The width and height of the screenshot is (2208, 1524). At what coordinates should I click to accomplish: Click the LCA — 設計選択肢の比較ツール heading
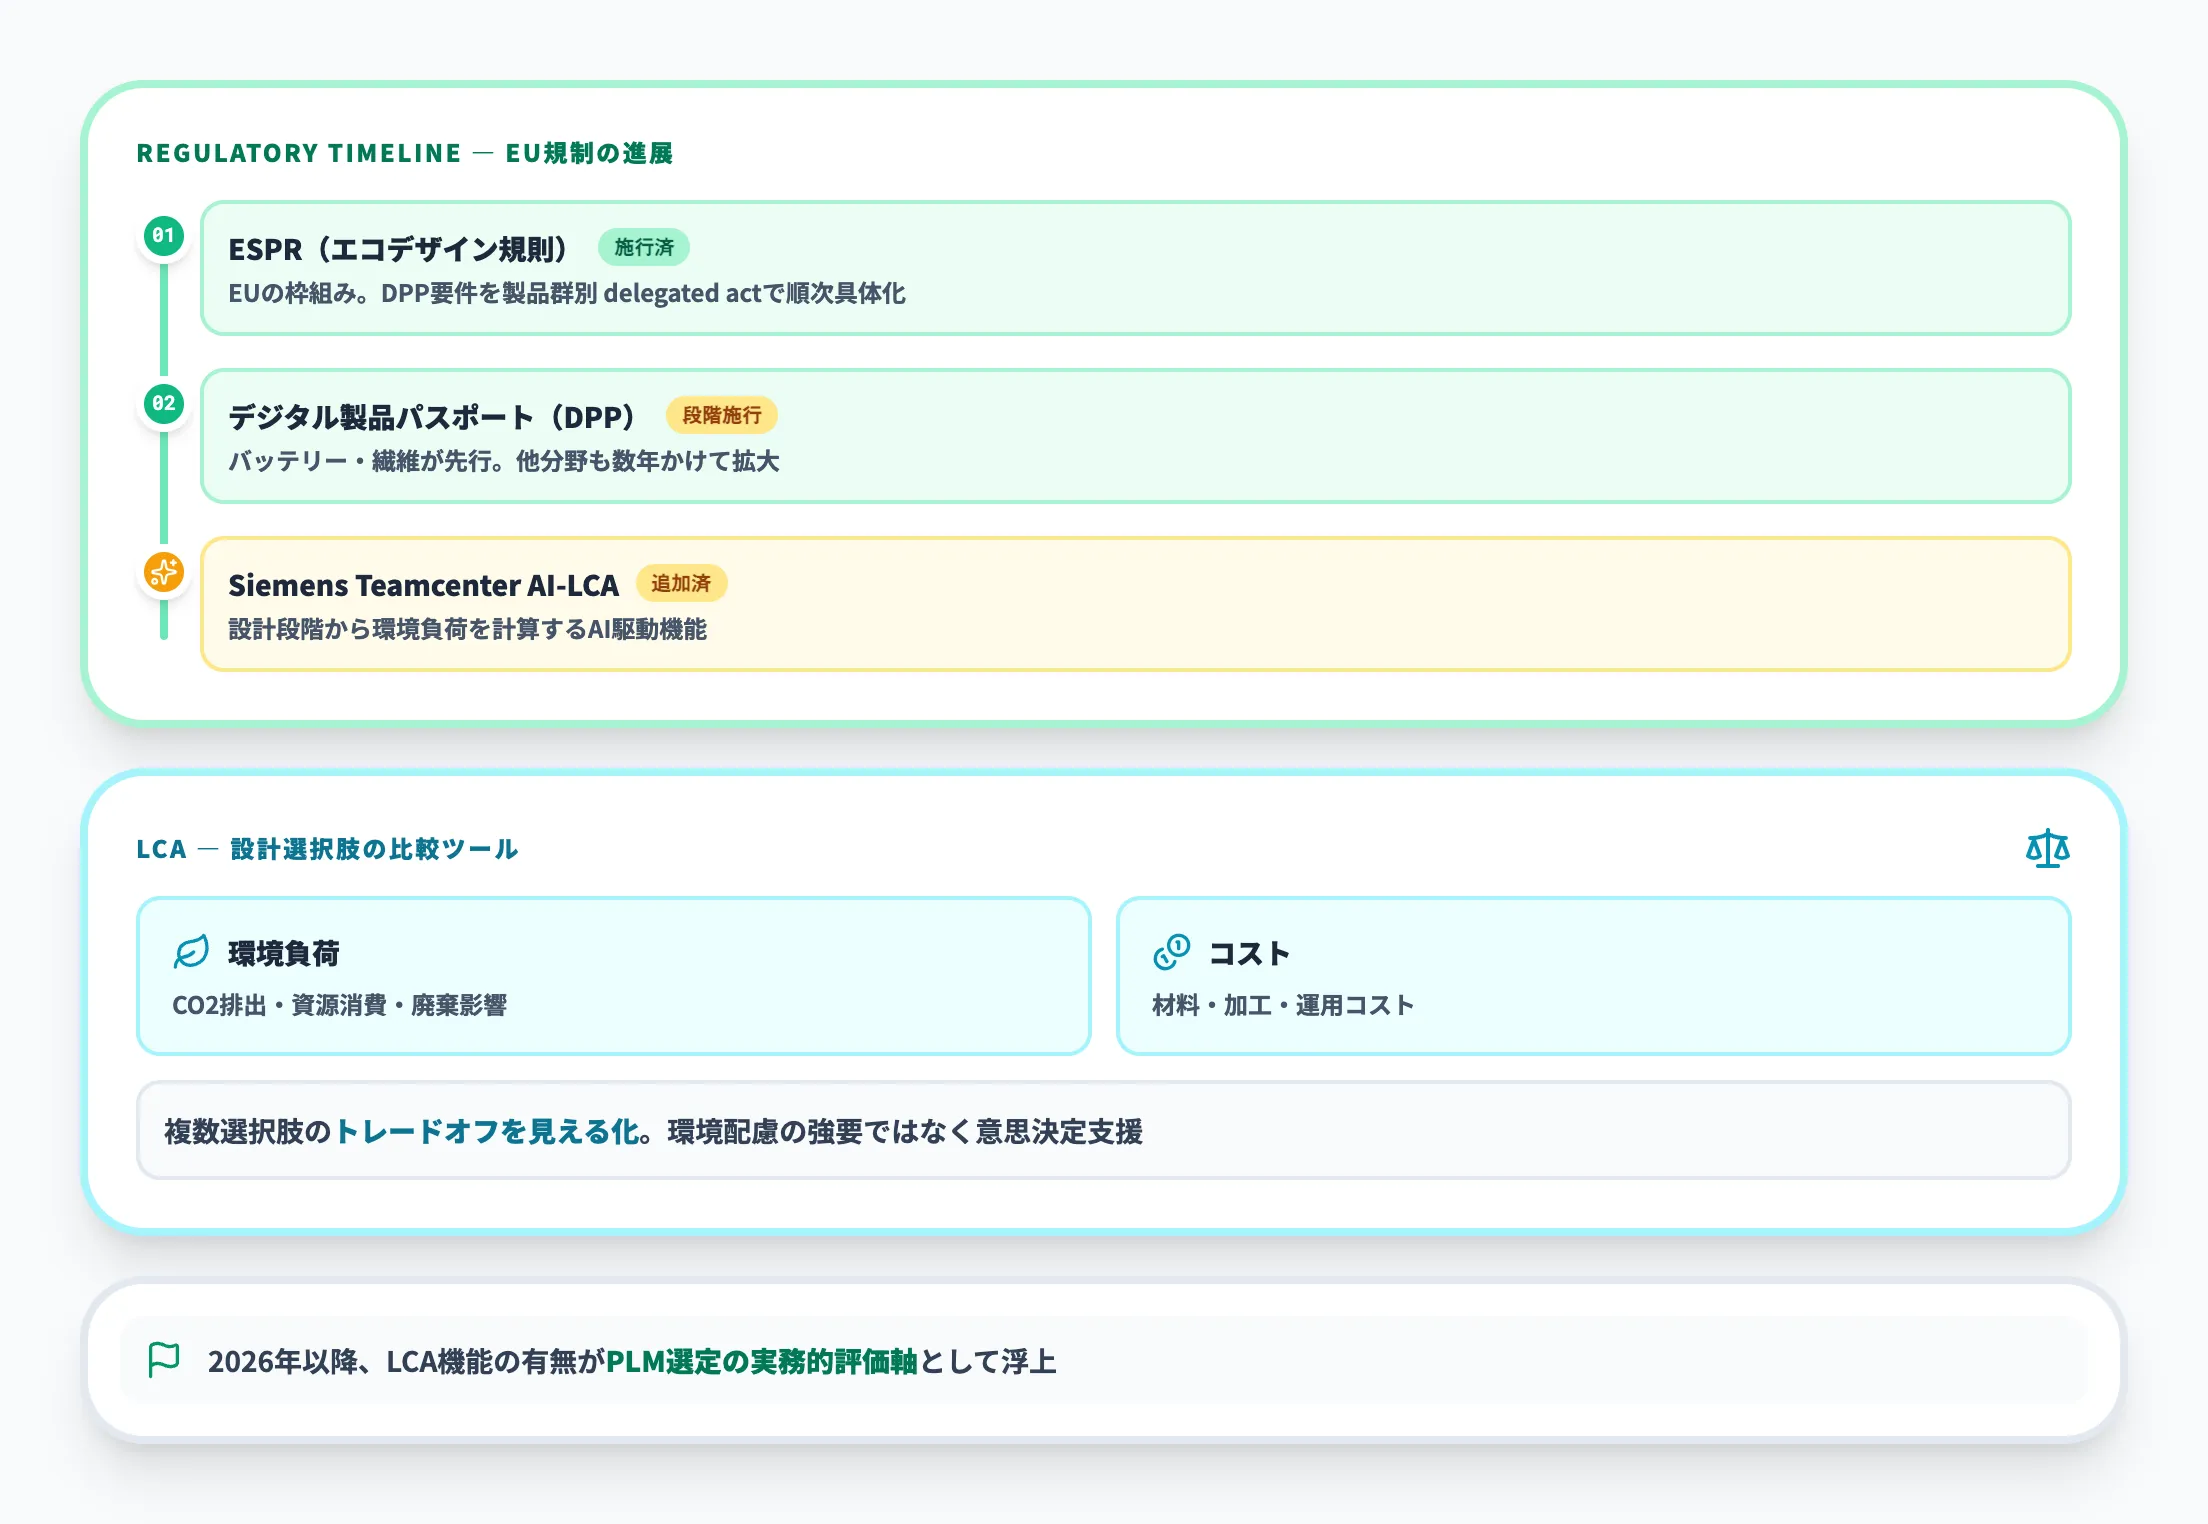pos(327,849)
